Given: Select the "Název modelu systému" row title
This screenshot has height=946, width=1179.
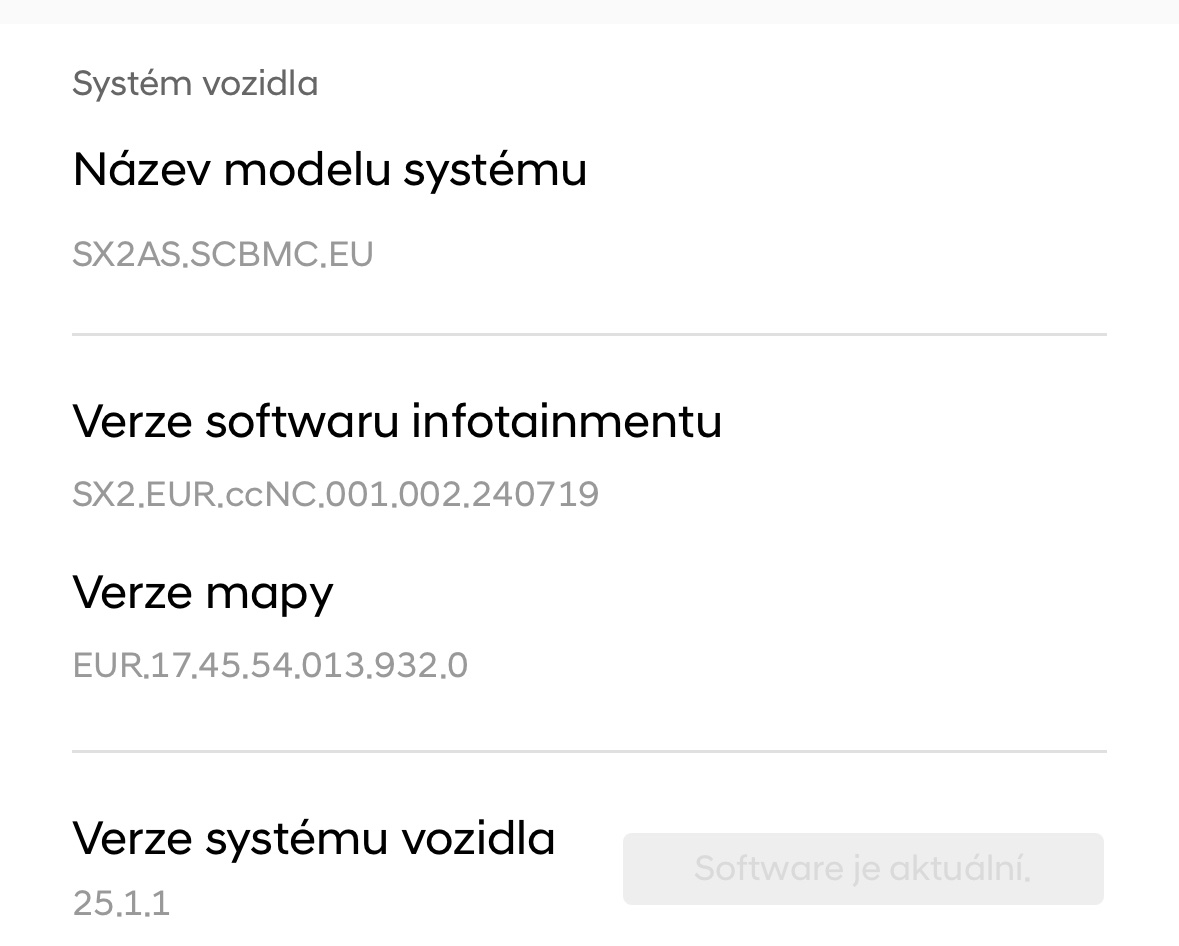Looking at the screenshot, I should pyautogui.click(x=329, y=169).
